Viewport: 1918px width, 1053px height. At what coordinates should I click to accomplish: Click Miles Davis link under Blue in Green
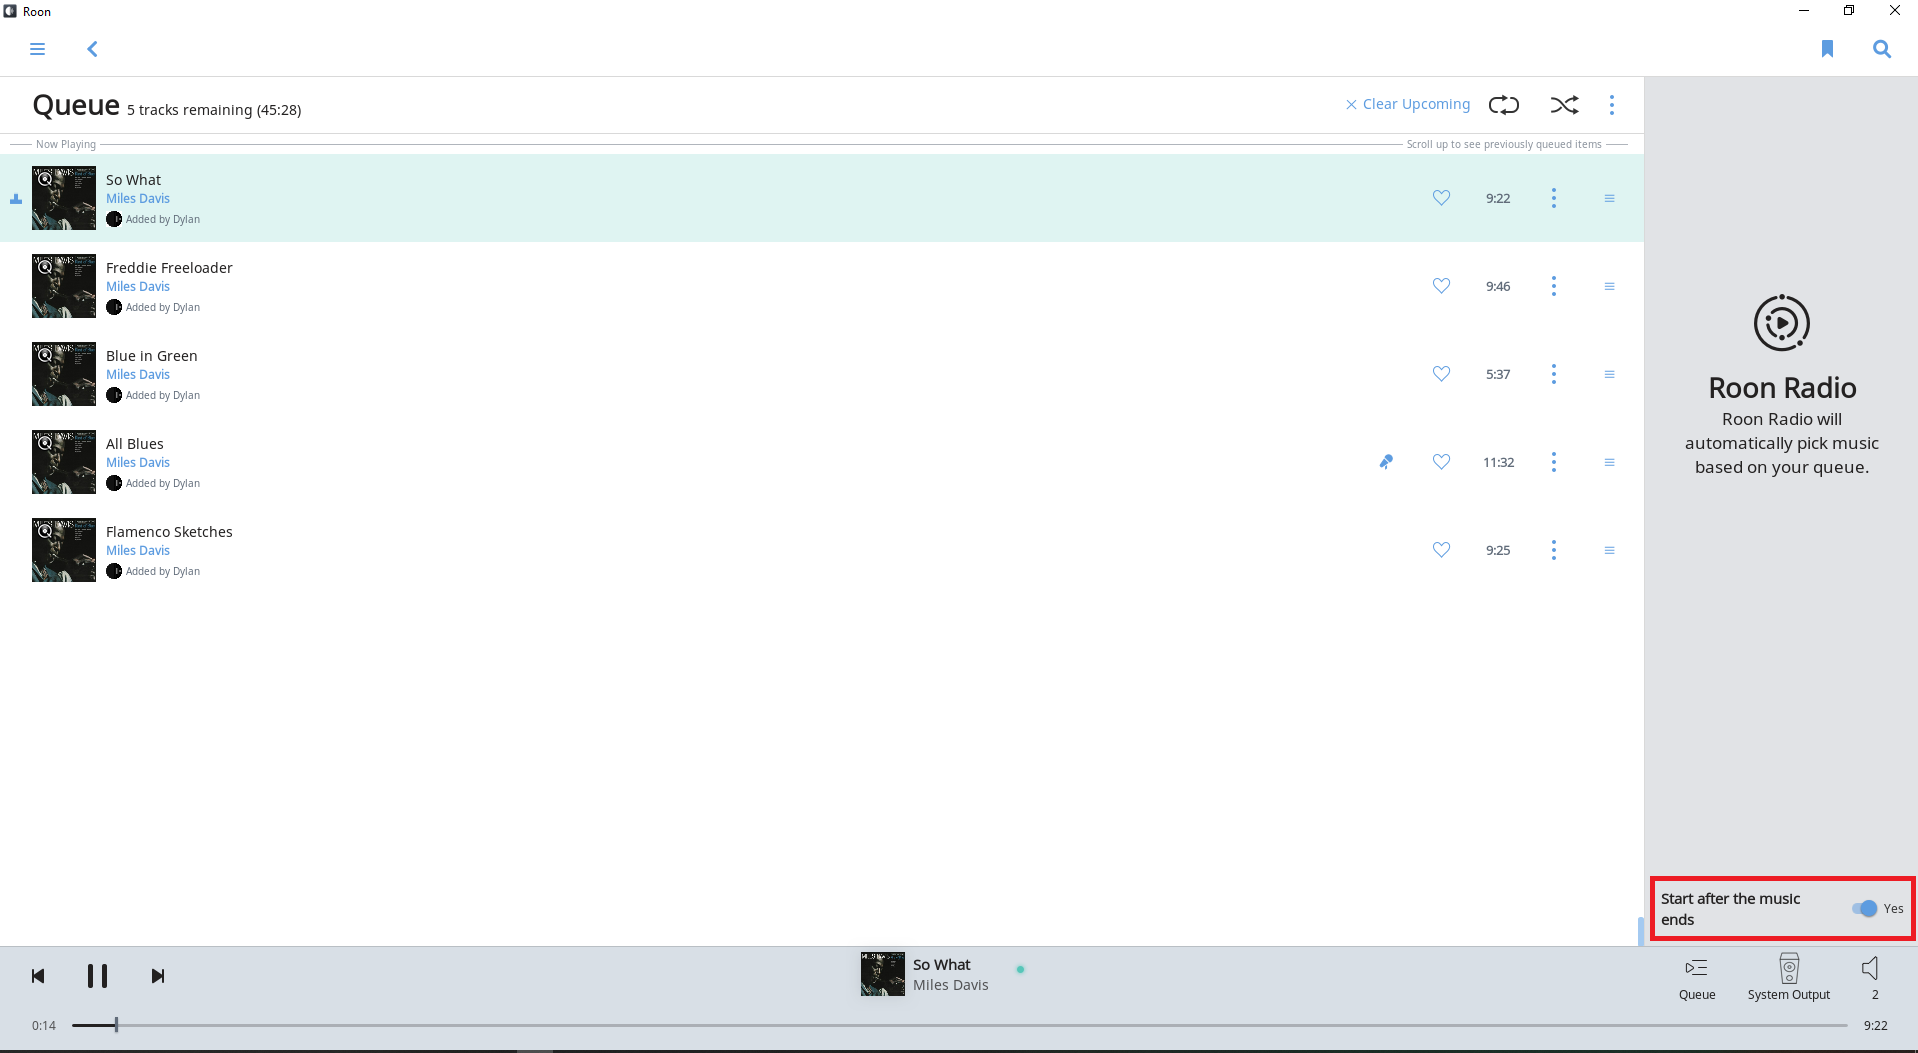pos(138,375)
